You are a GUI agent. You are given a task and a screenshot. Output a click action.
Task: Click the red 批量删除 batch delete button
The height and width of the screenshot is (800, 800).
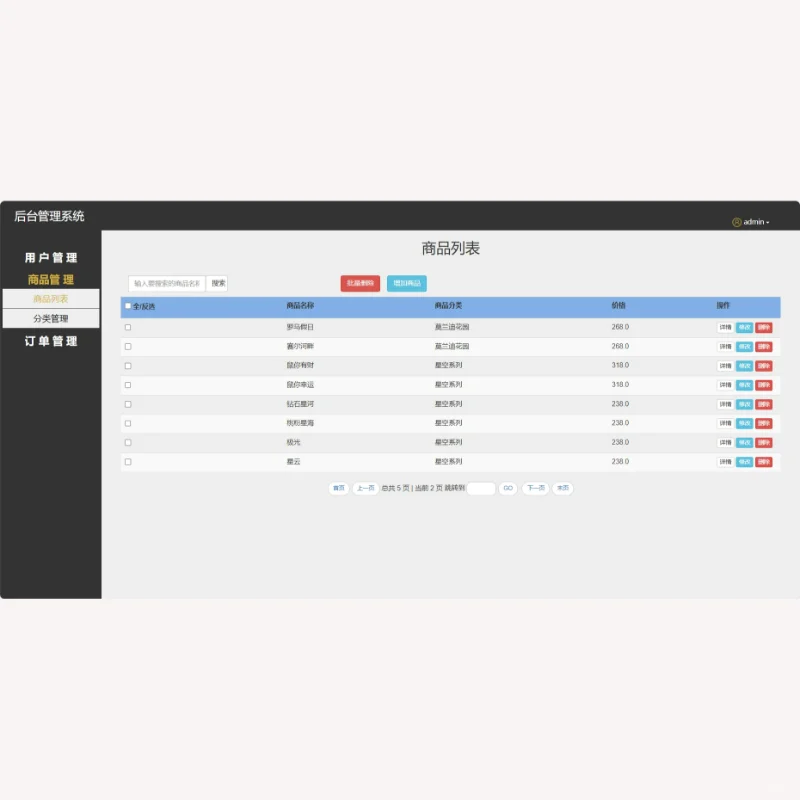click(x=362, y=283)
